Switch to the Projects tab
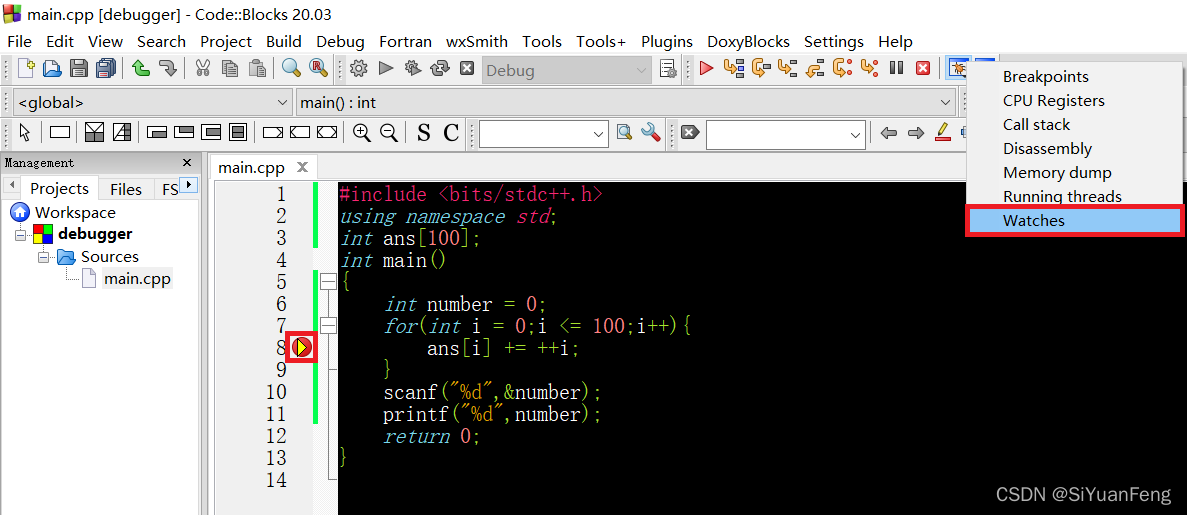Image resolution: width=1187 pixels, height=515 pixels. [x=60, y=189]
